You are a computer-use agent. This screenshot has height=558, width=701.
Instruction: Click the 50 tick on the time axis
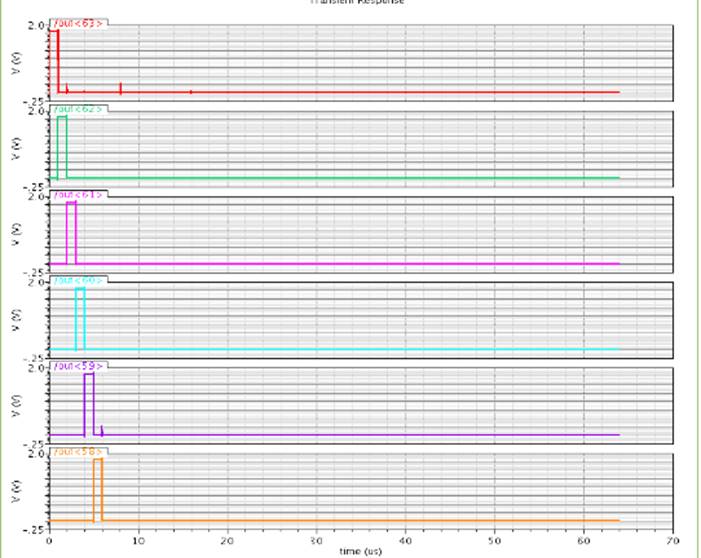[495, 540]
